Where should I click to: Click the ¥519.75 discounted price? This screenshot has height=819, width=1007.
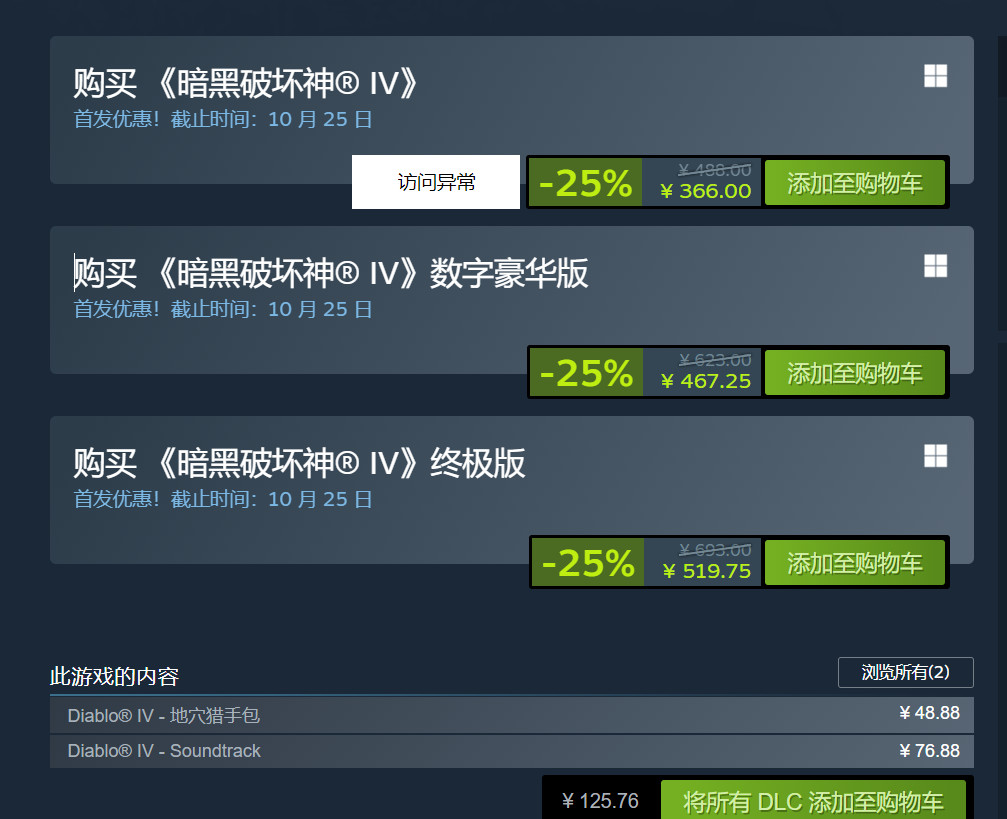(x=706, y=571)
